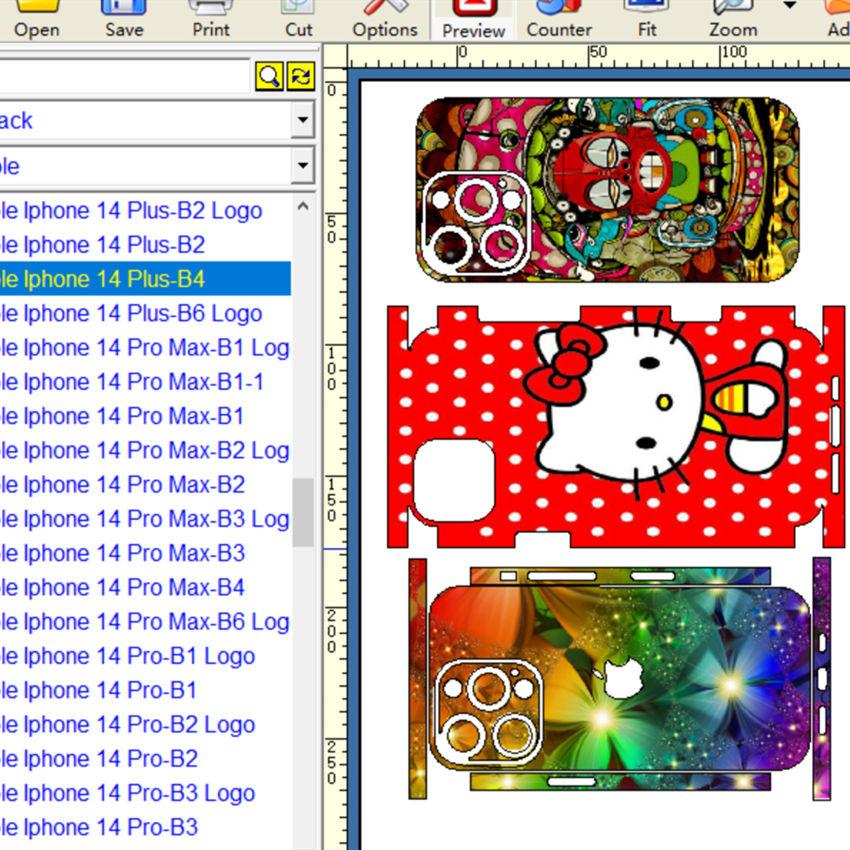Image resolution: width=850 pixels, height=850 pixels.
Task: Click the Open toolbar icon
Action: point(37,19)
